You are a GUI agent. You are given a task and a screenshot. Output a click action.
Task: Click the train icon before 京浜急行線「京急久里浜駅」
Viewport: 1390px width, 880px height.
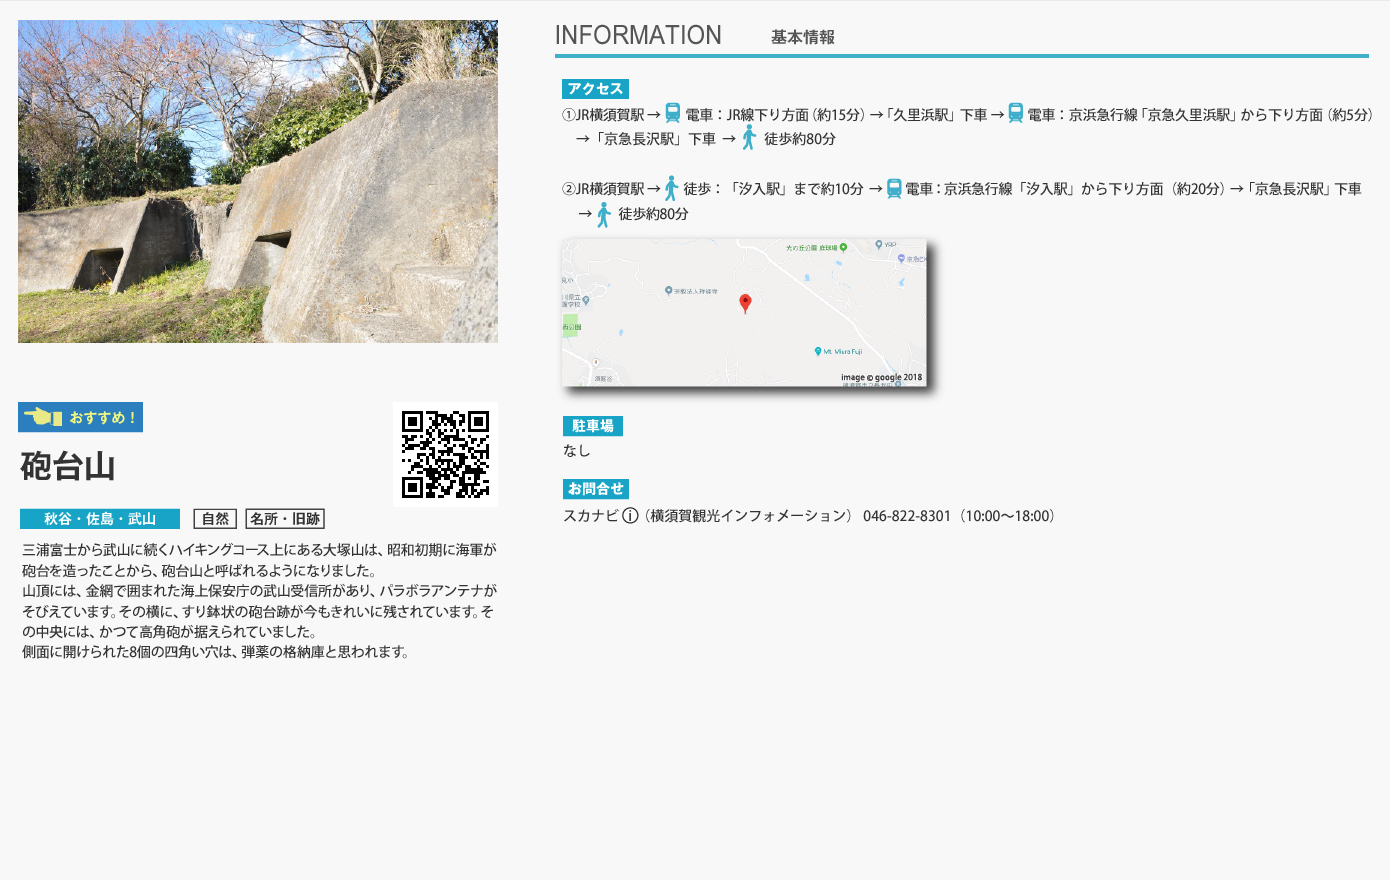[1015, 114]
